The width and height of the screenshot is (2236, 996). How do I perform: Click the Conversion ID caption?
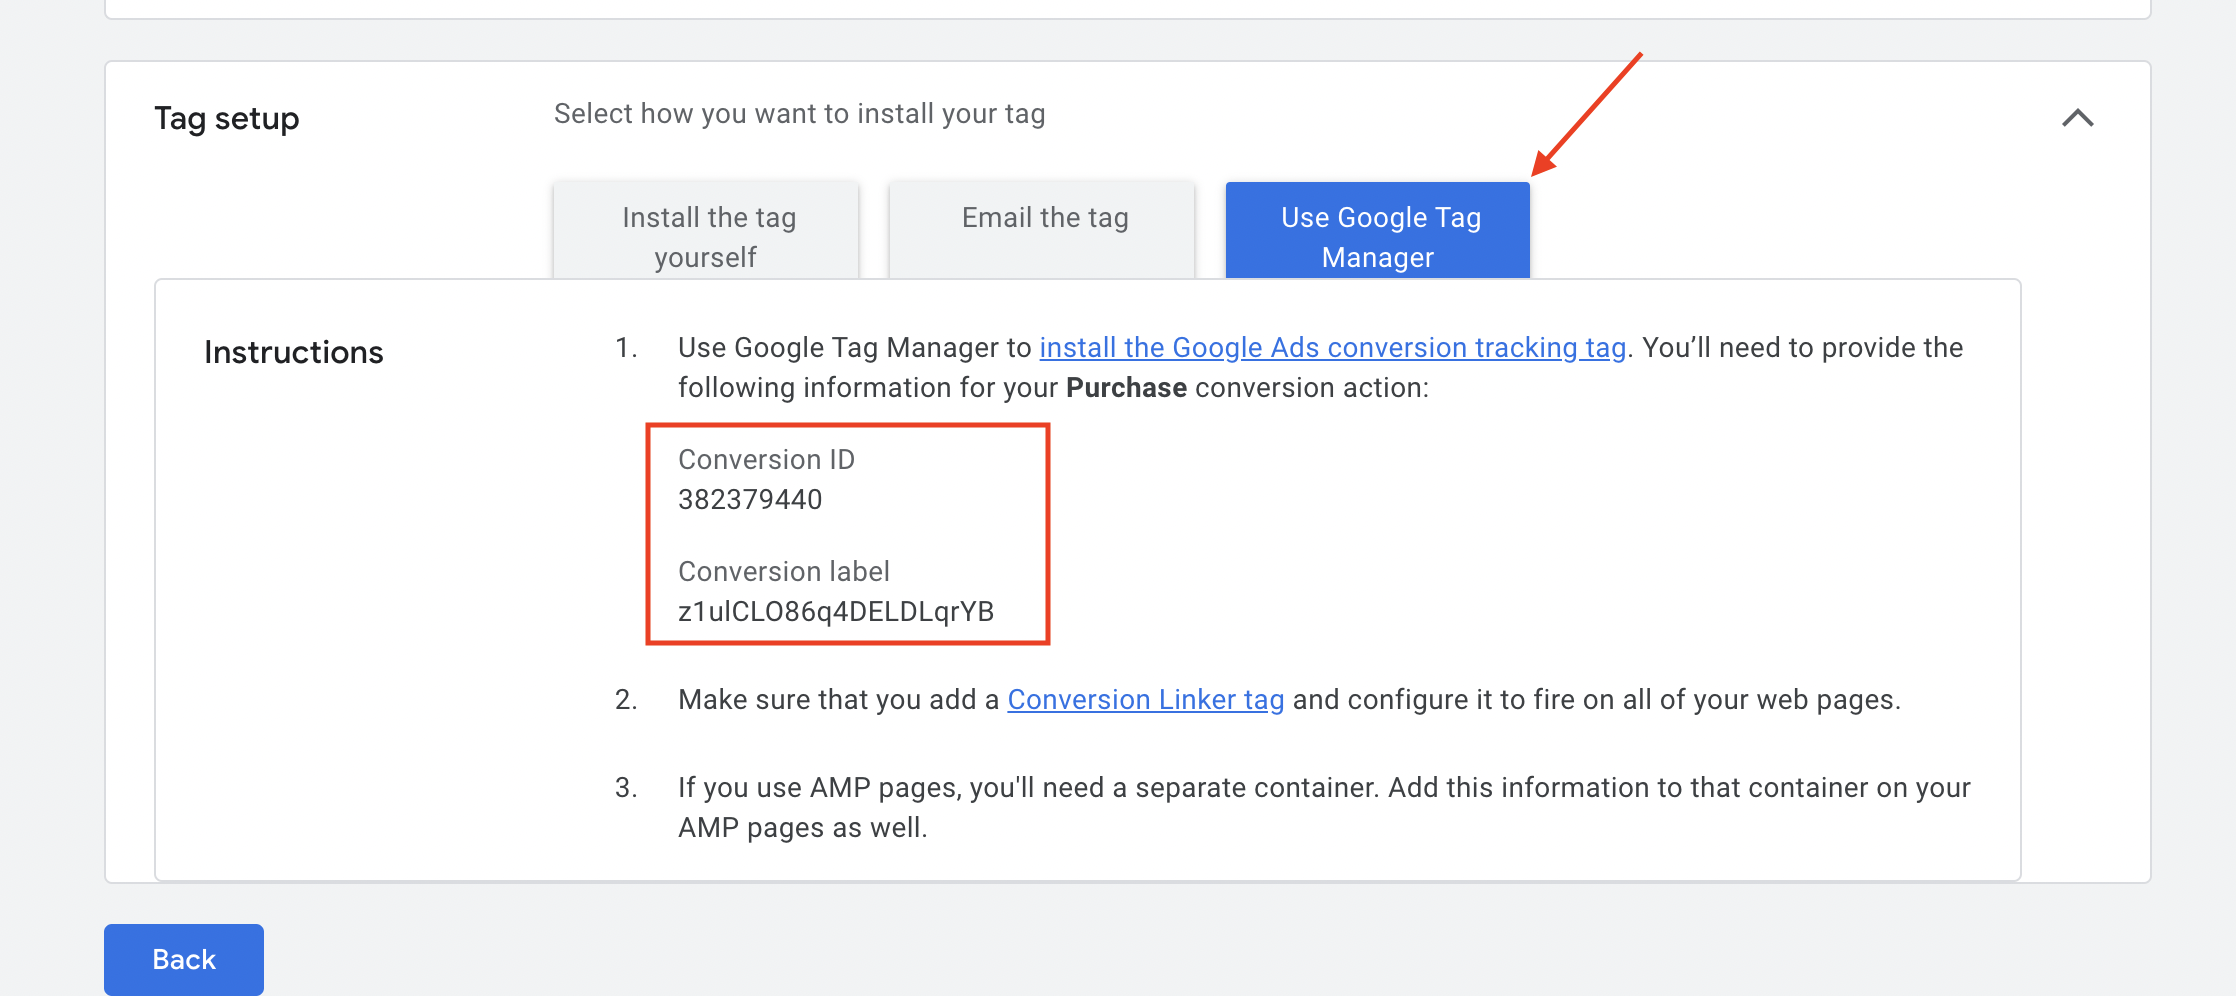(x=767, y=460)
